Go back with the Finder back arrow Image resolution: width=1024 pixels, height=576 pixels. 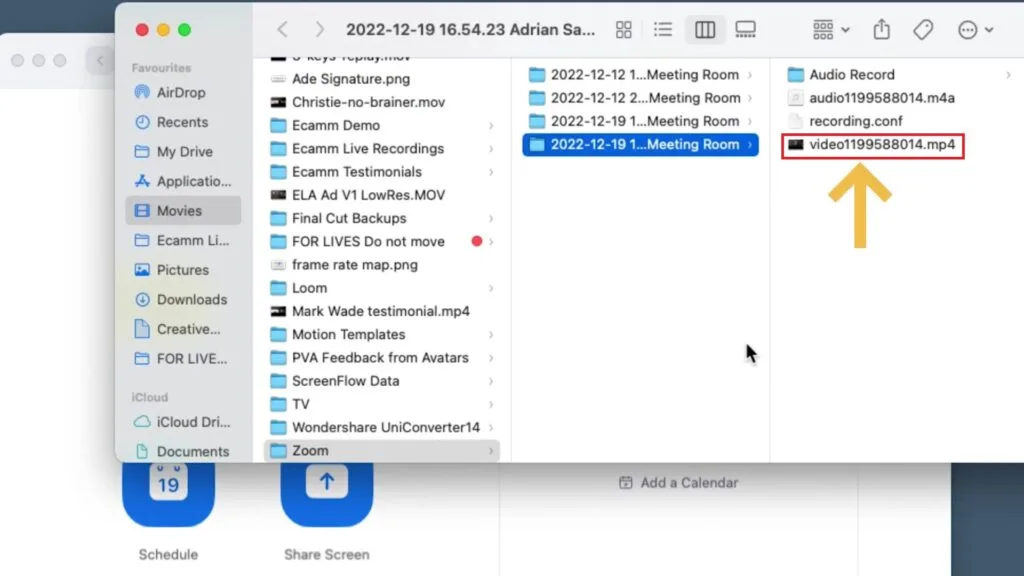click(283, 30)
